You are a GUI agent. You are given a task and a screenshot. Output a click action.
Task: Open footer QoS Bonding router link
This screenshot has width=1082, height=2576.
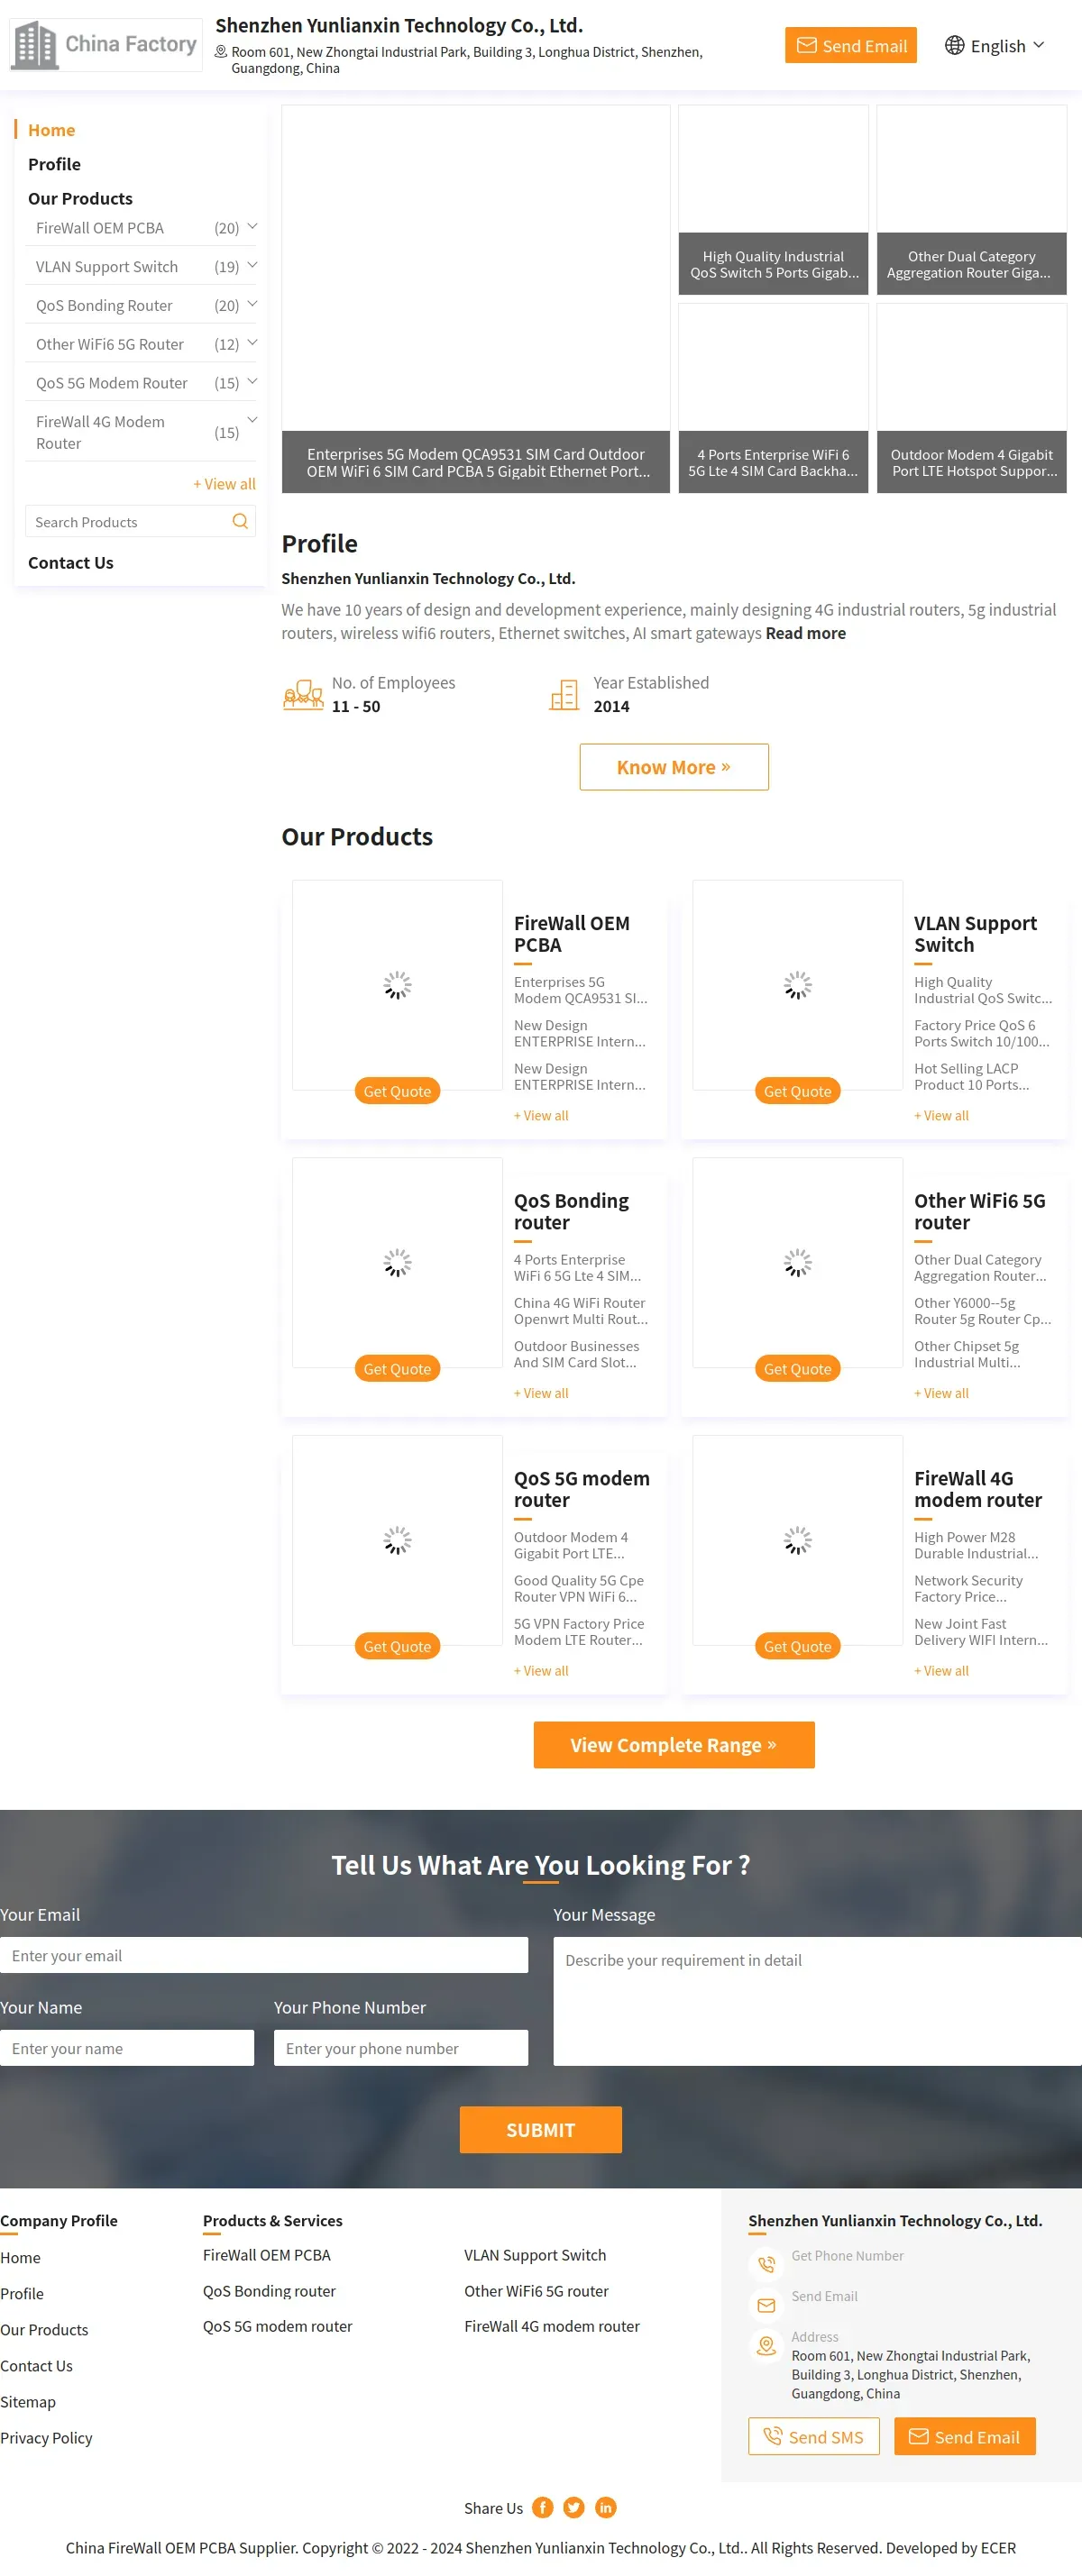click(269, 2292)
